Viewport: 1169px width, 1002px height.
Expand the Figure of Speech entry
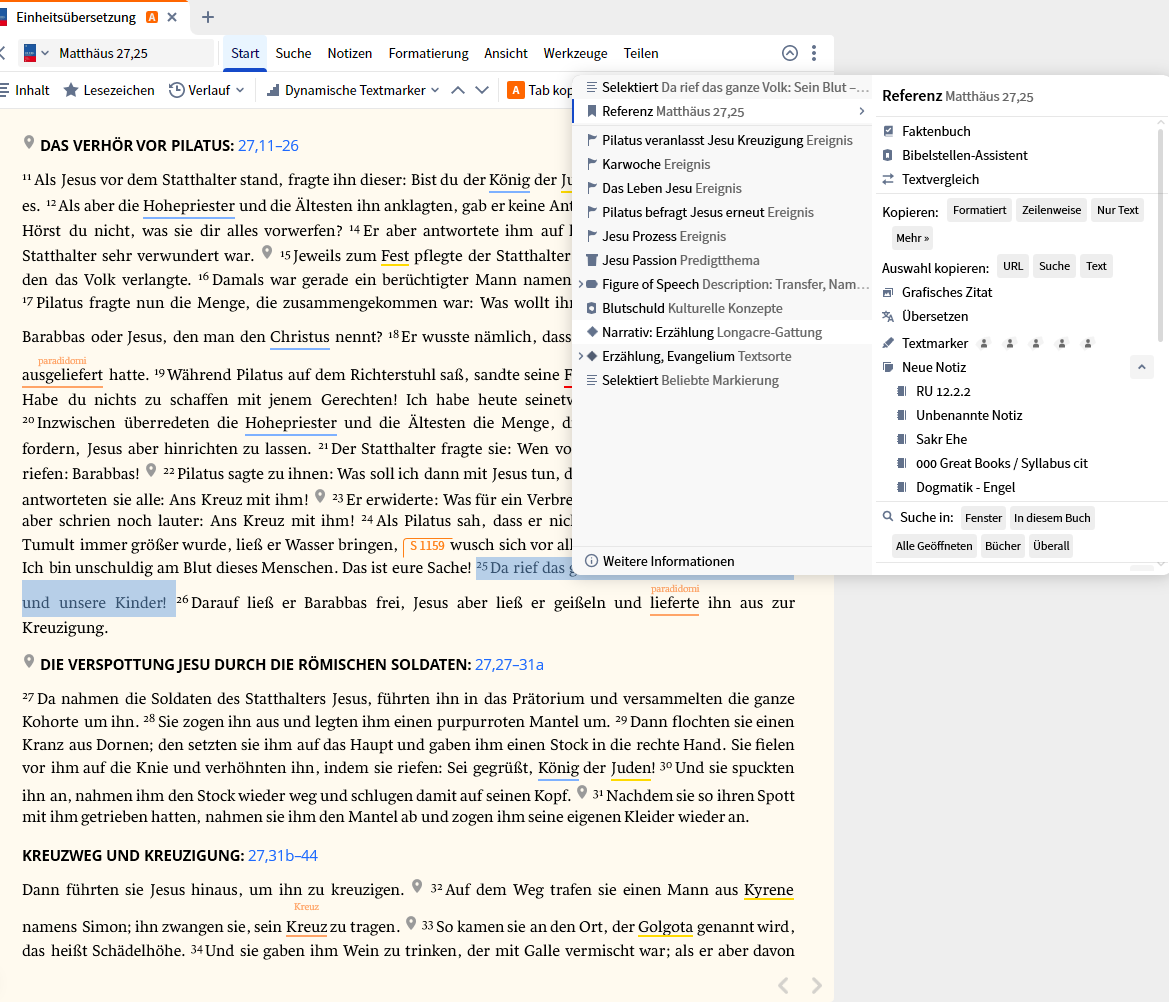tap(581, 284)
